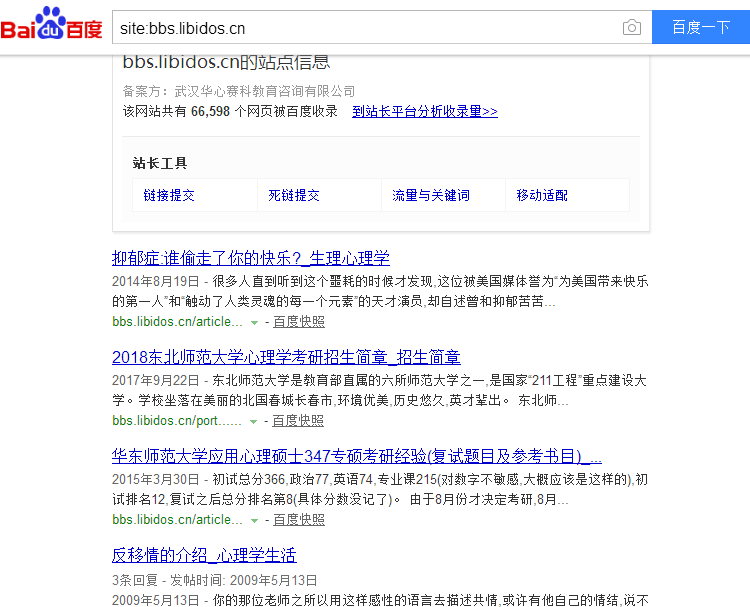The width and height of the screenshot is (750, 607).
Task: Click the date 2015年3月30日 in snippet
Action: 155,479
